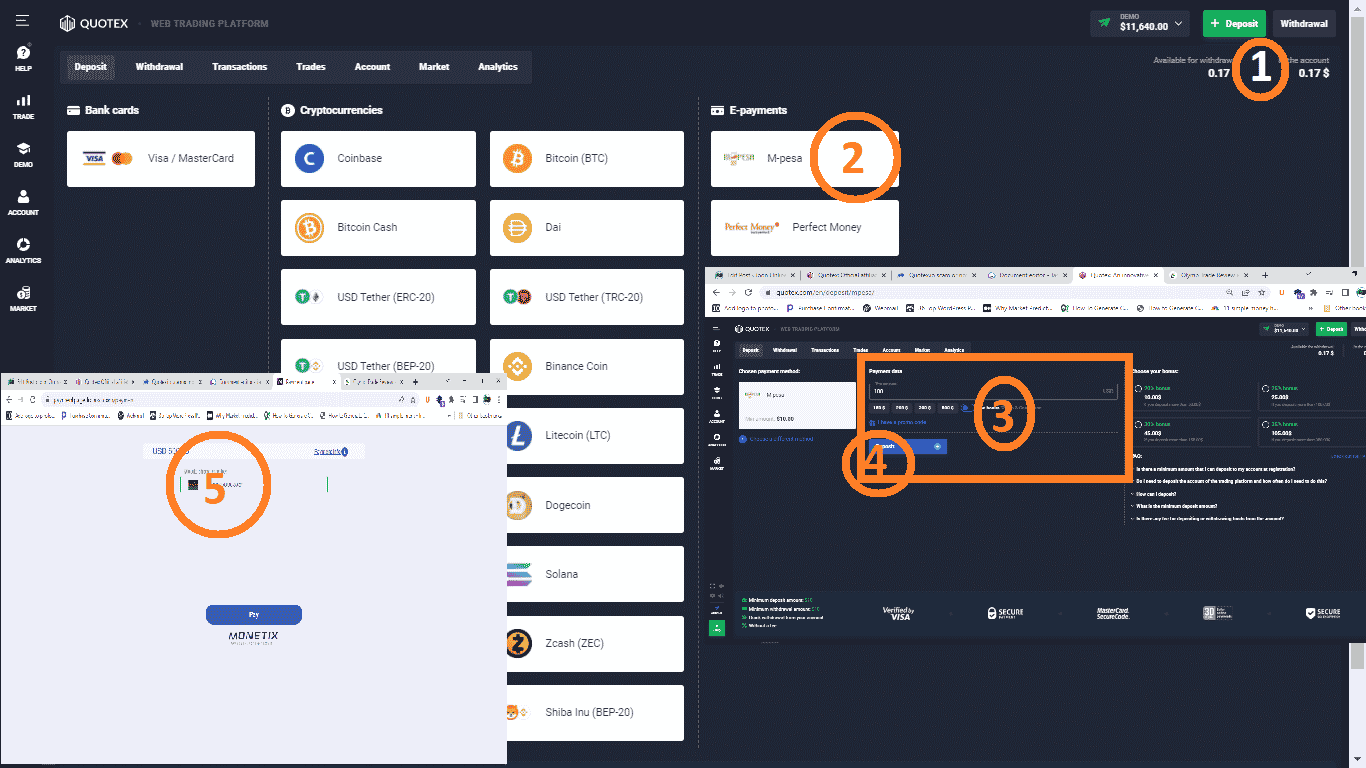Expand FAQ about minimum amount at registration
1366x768 pixels.
(x=1213, y=469)
